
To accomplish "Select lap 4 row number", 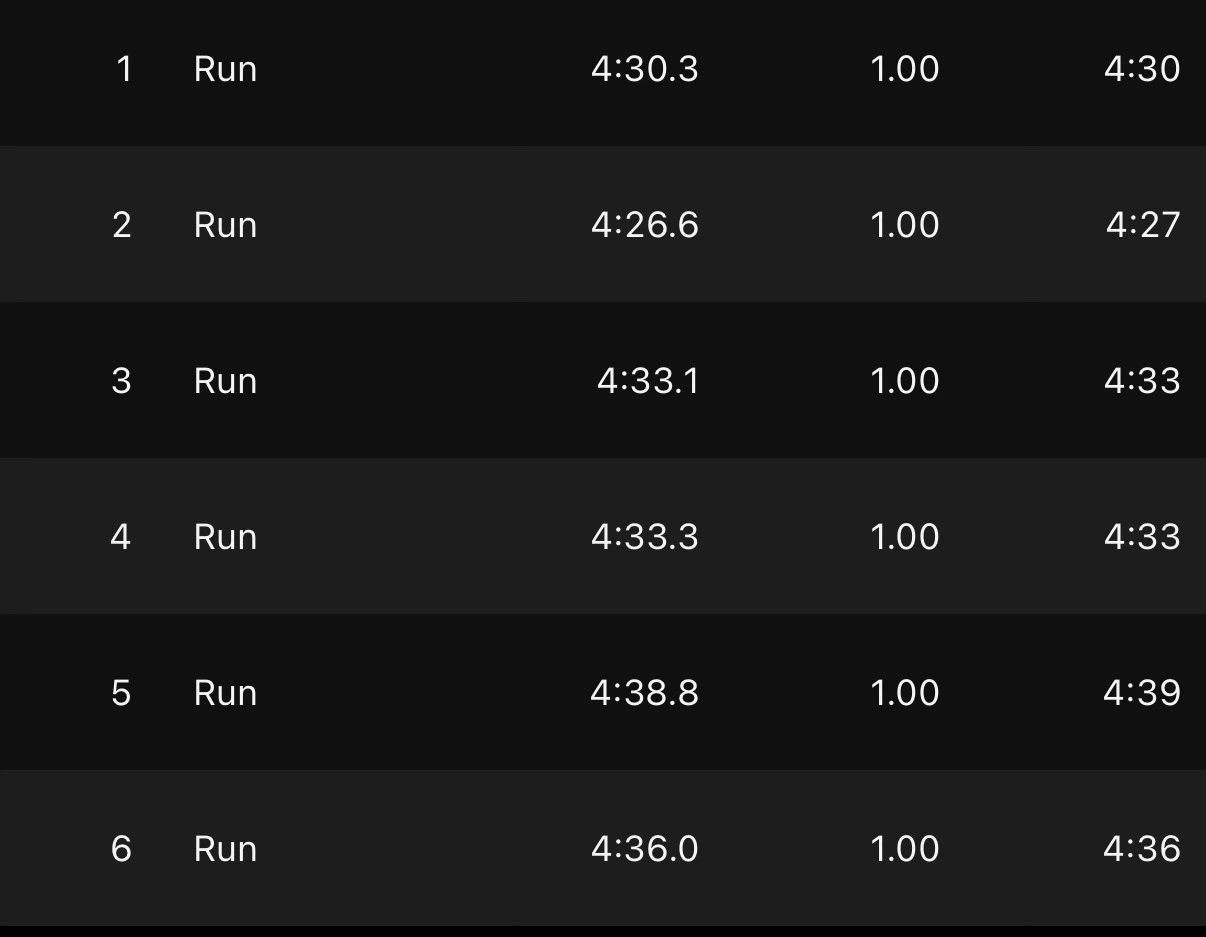I will tap(121, 537).
